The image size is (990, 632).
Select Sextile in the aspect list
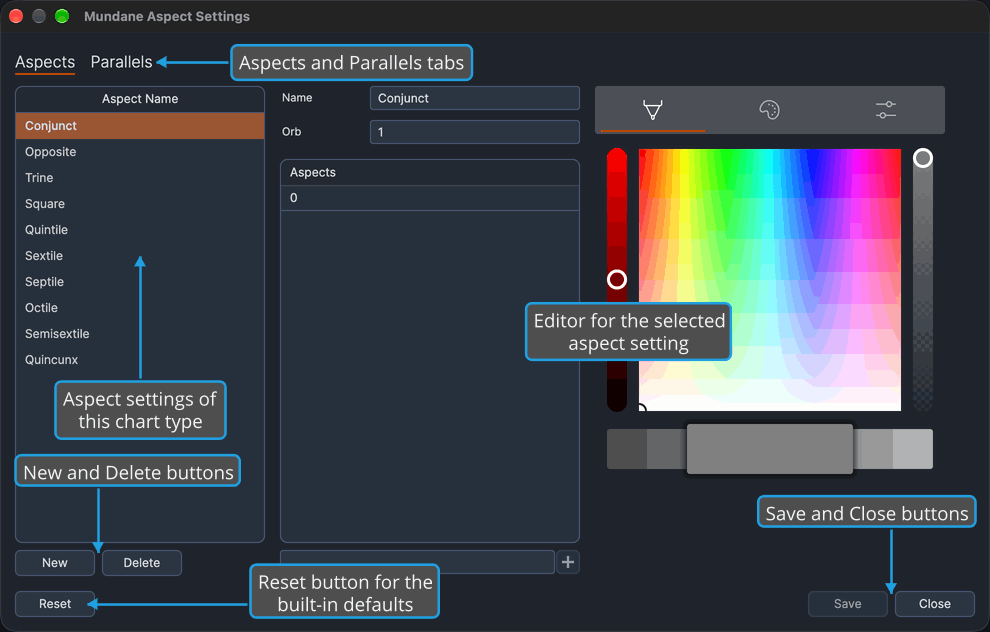click(x=140, y=256)
